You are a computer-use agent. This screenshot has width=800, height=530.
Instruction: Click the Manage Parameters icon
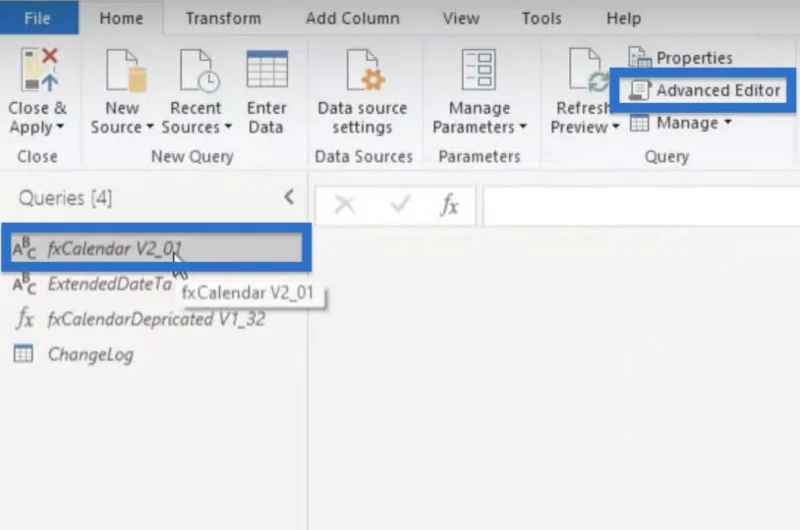[x=478, y=69]
